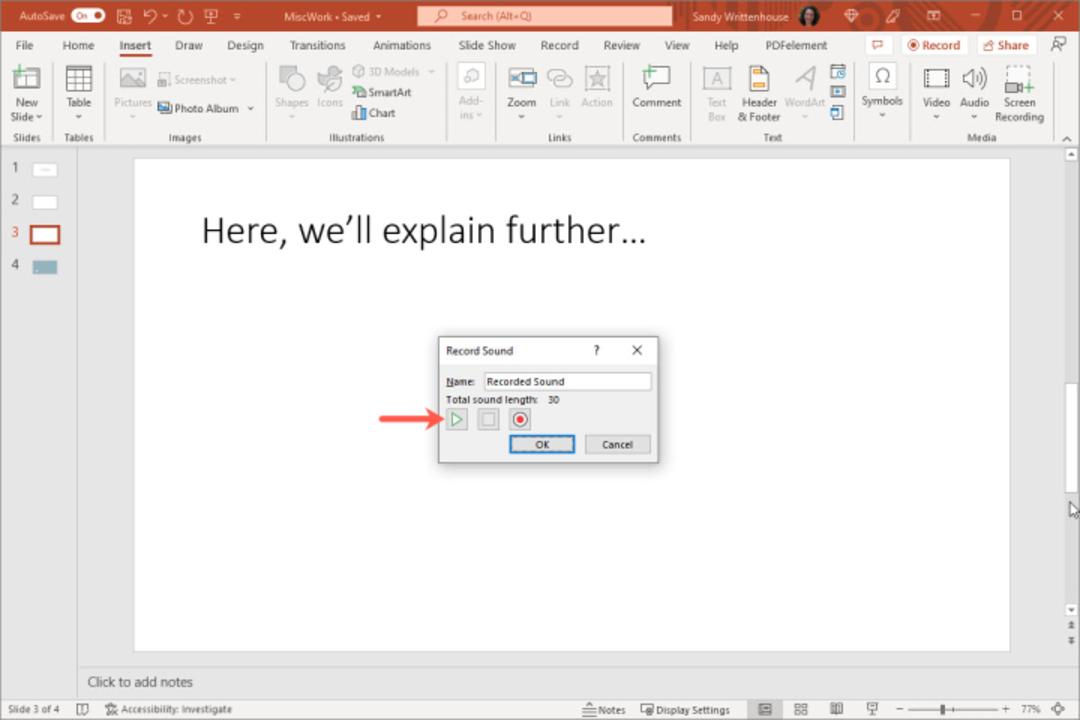The height and width of the screenshot is (720, 1080).
Task: Toggle the AutoSave switch
Action: click(x=88, y=15)
